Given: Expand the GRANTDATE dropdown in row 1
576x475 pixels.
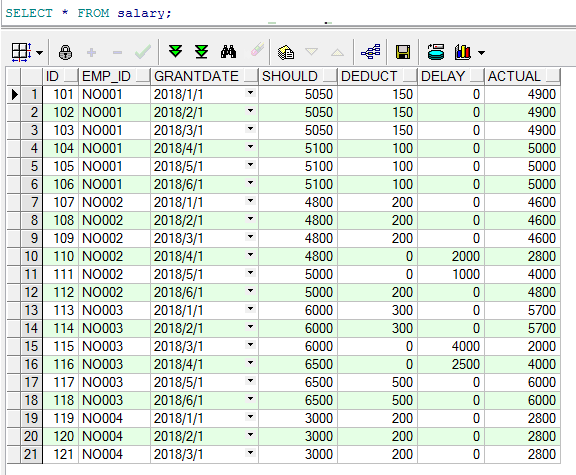Looking at the screenshot, I should (251, 93).
